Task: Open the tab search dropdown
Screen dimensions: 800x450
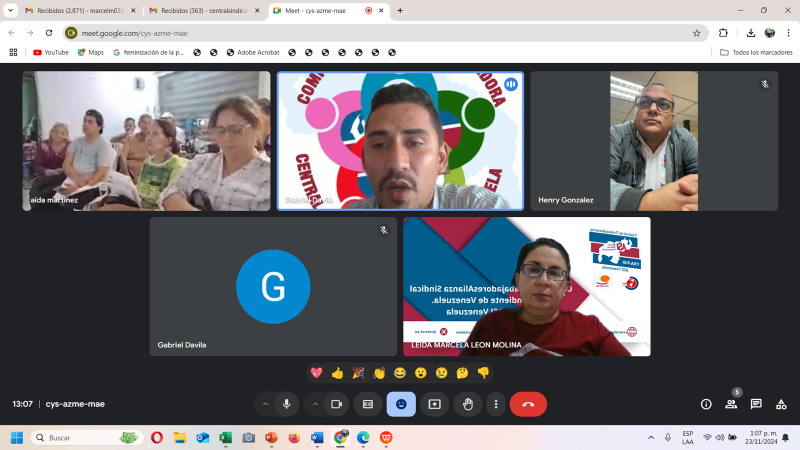Action: click(10, 10)
